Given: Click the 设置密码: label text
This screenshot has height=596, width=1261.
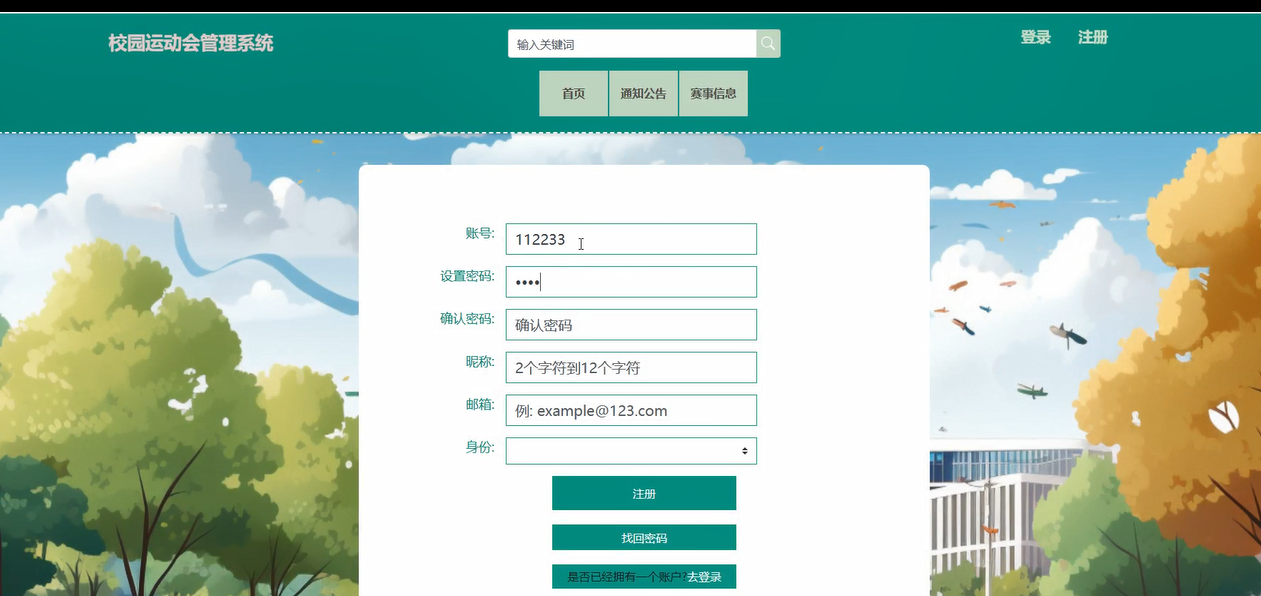Looking at the screenshot, I should click(x=467, y=276).
